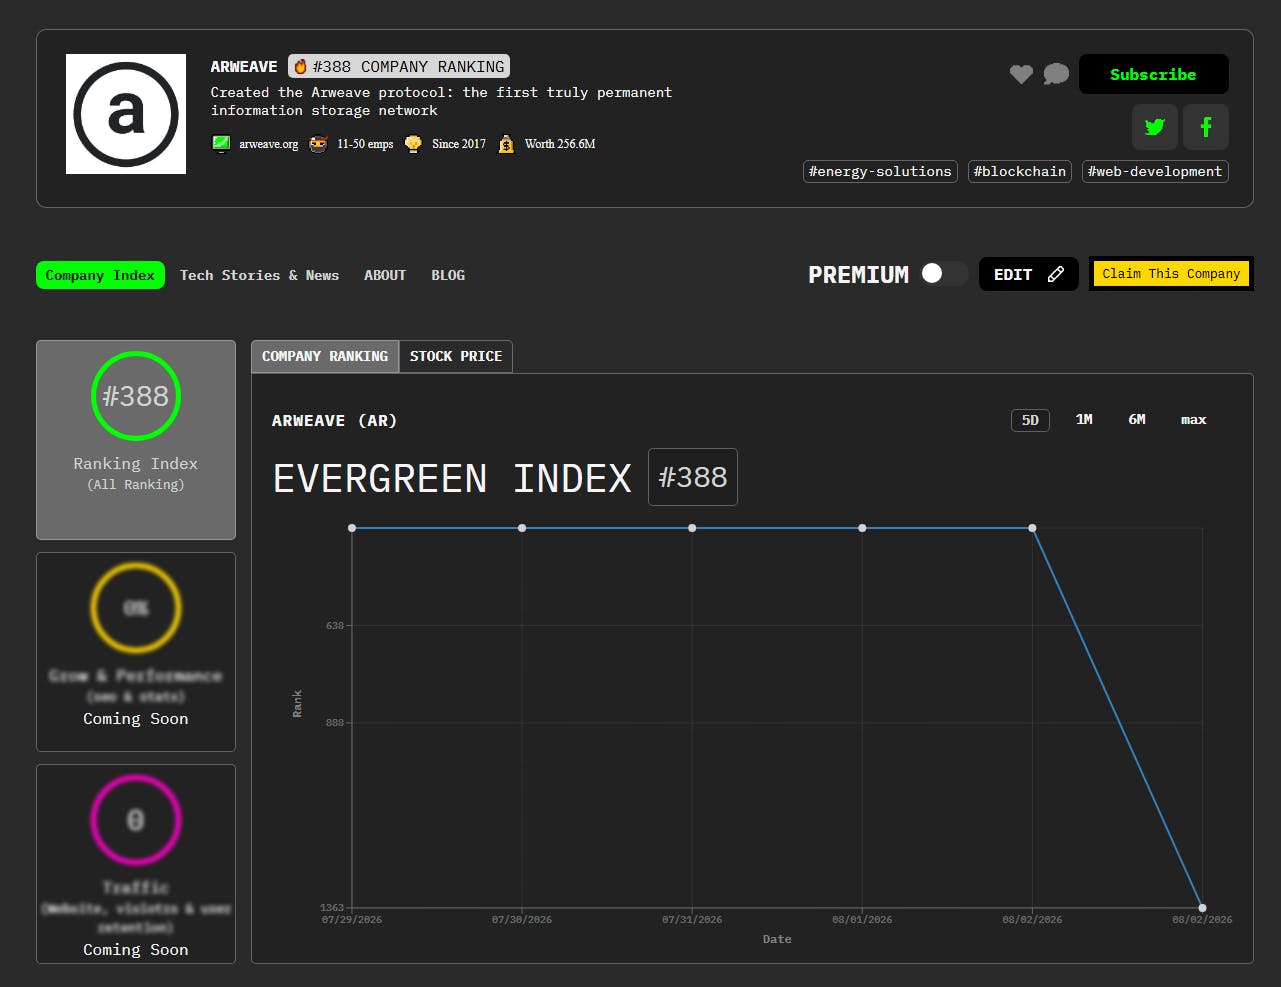Click the money bag worth icon
The image size is (1281, 987).
[507, 144]
